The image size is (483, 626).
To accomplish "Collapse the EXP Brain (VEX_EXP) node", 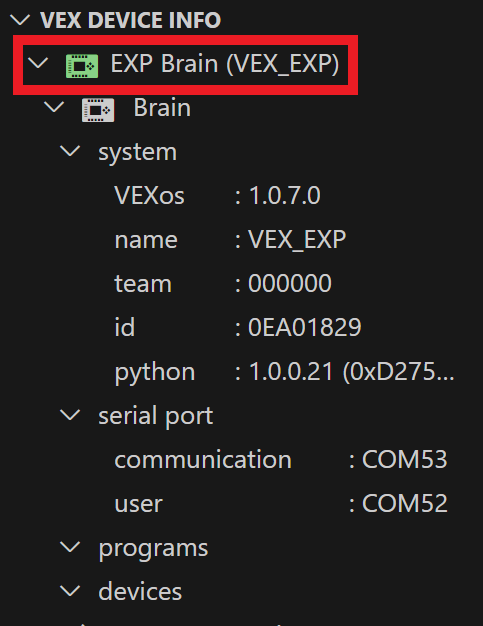I will click(x=38, y=63).
